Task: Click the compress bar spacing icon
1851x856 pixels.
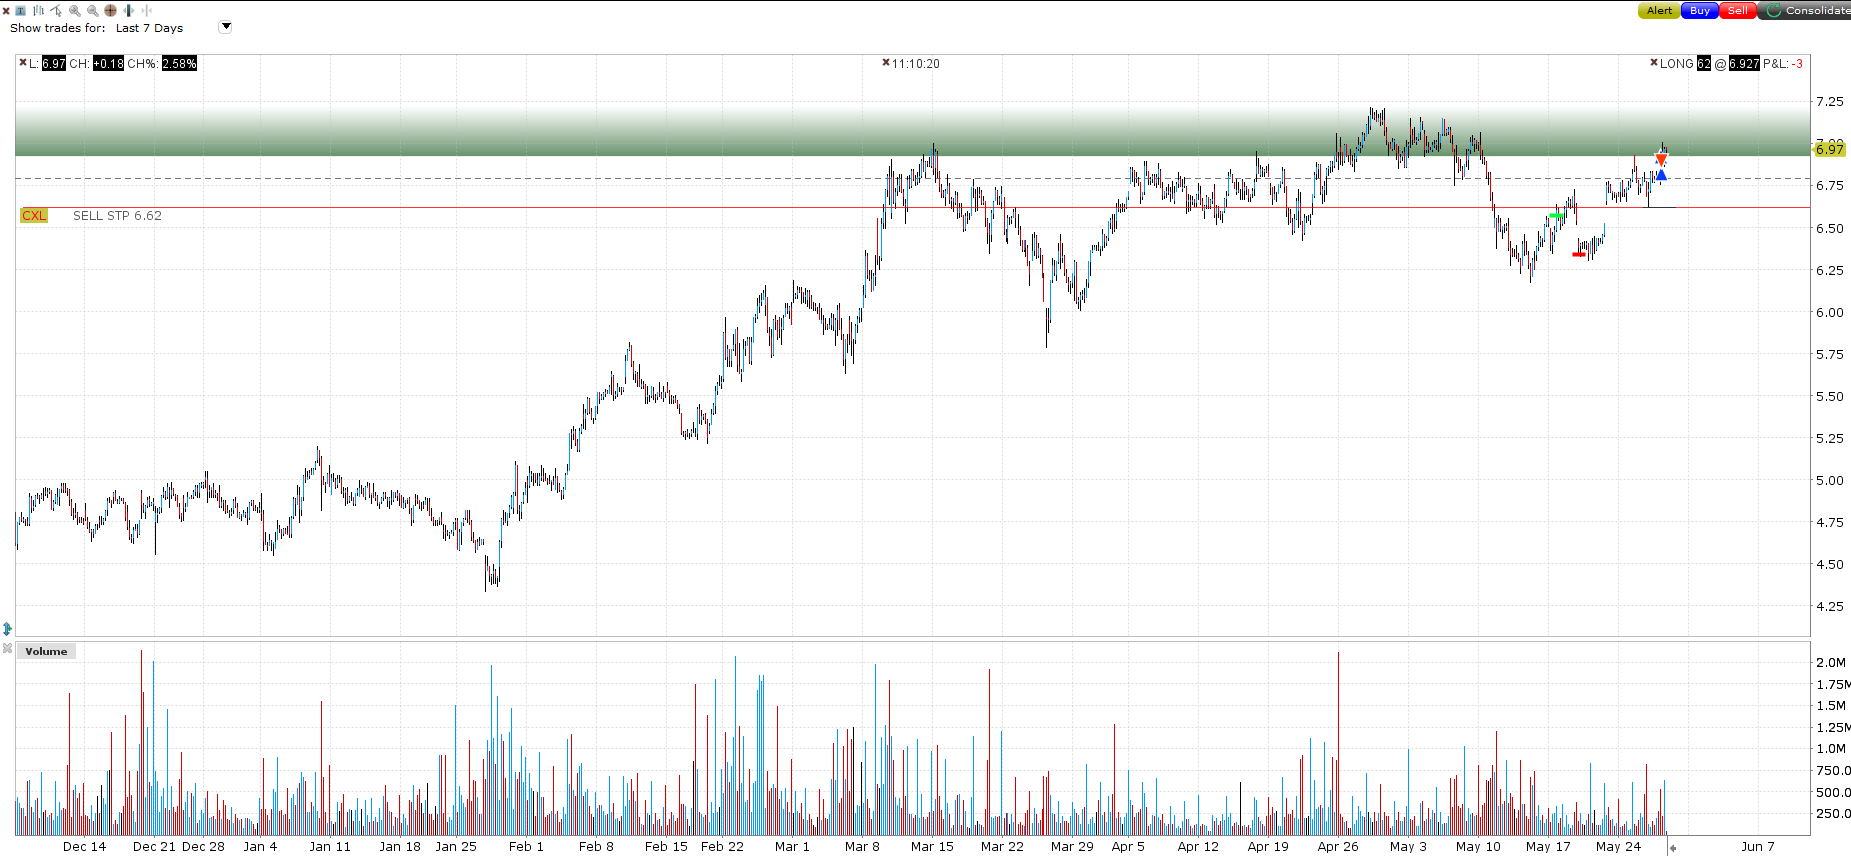Action: [x=147, y=10]
